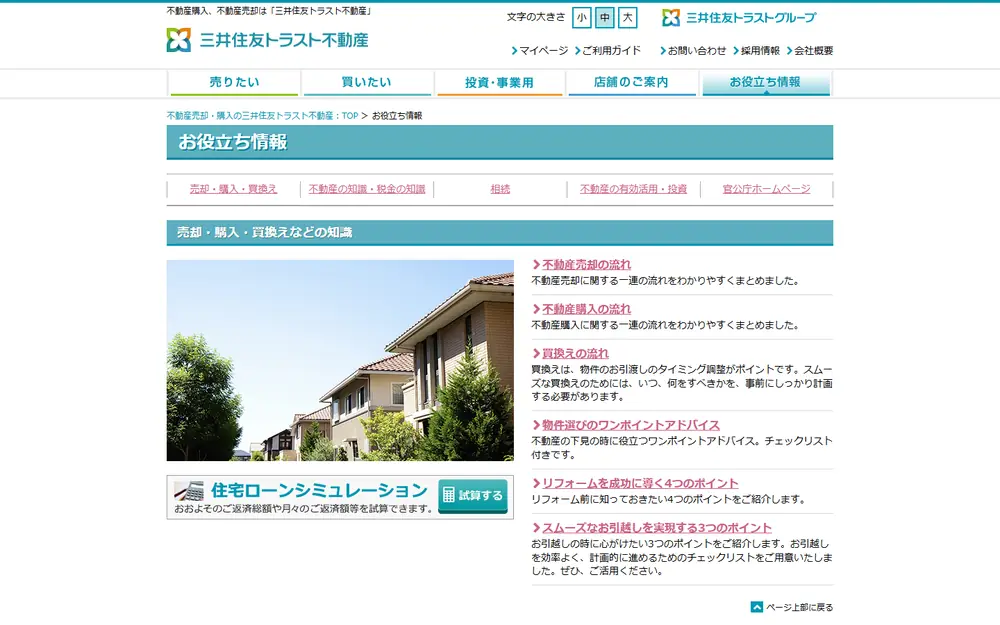The height and width of the screenshot is (625, 1000).
Task: Click the お役立ち情報 page heading
Action: (233, 142)
